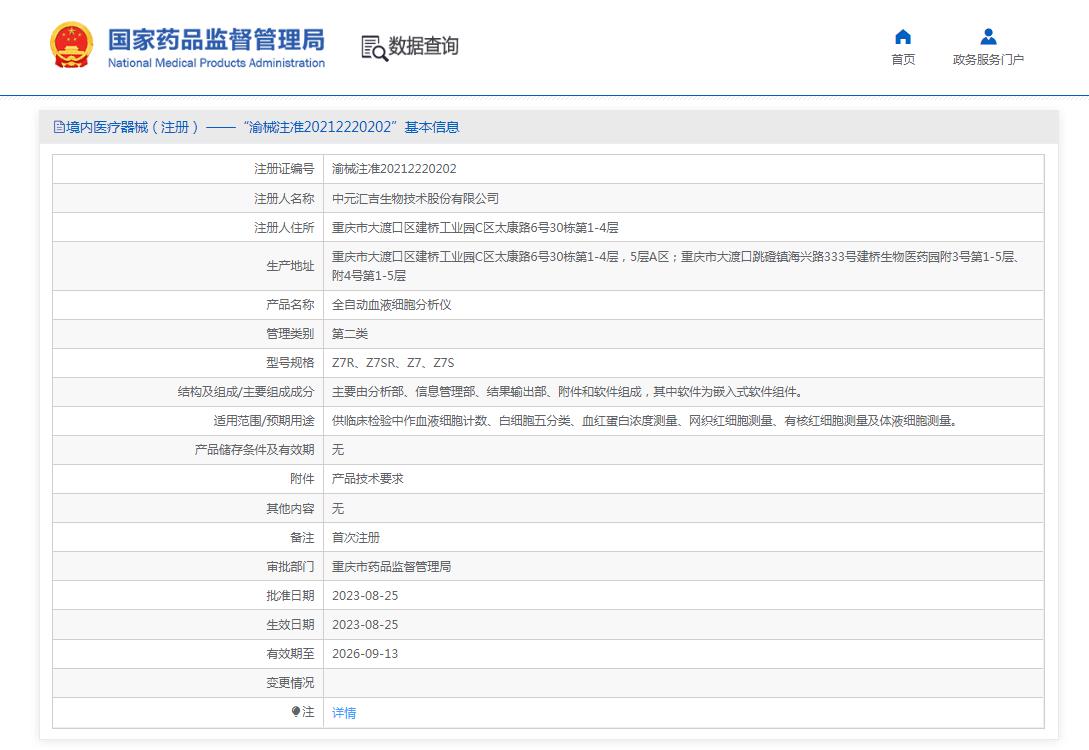Click the 适用范围/预期用途 description value
Screen dimensions: 1089x750
coord(645,421)
